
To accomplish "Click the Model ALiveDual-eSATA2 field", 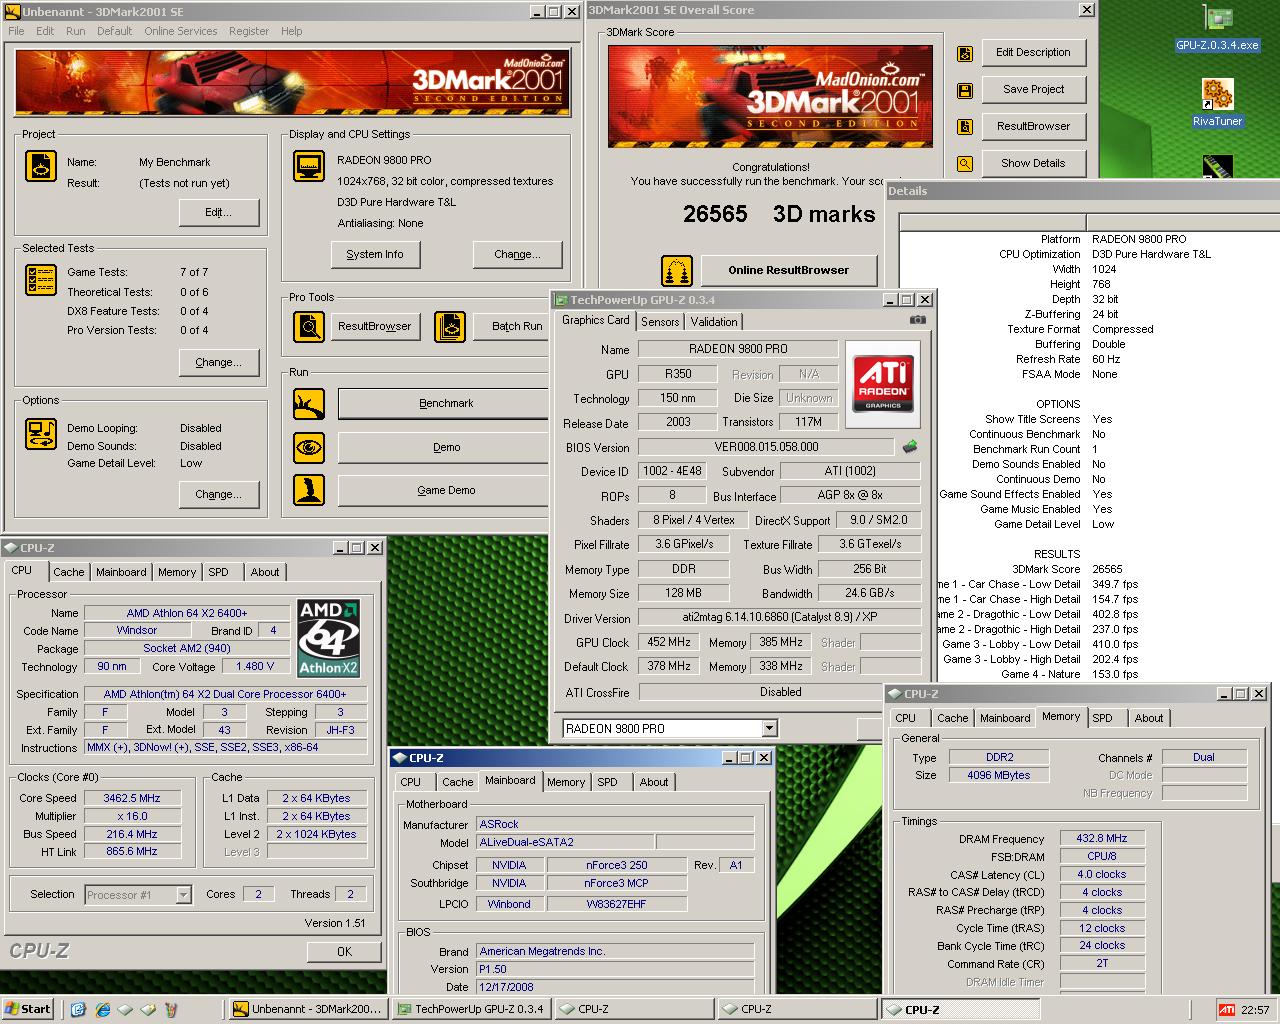I will pyautogui.click(x=565, y=843).
